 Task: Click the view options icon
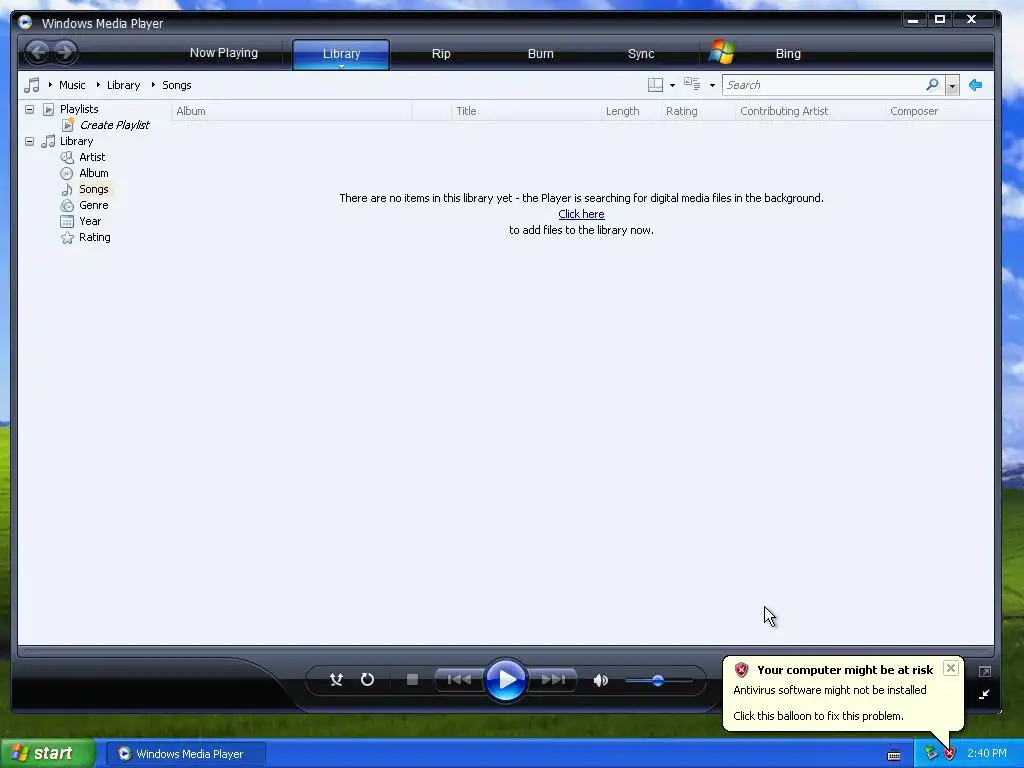tap(692, 84)
